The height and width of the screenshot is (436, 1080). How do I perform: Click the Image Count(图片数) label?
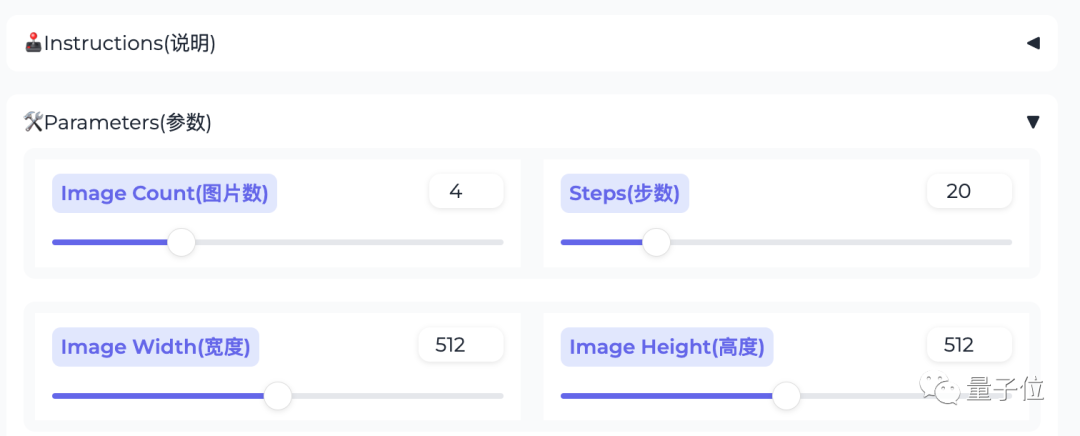tap(164, 193)
